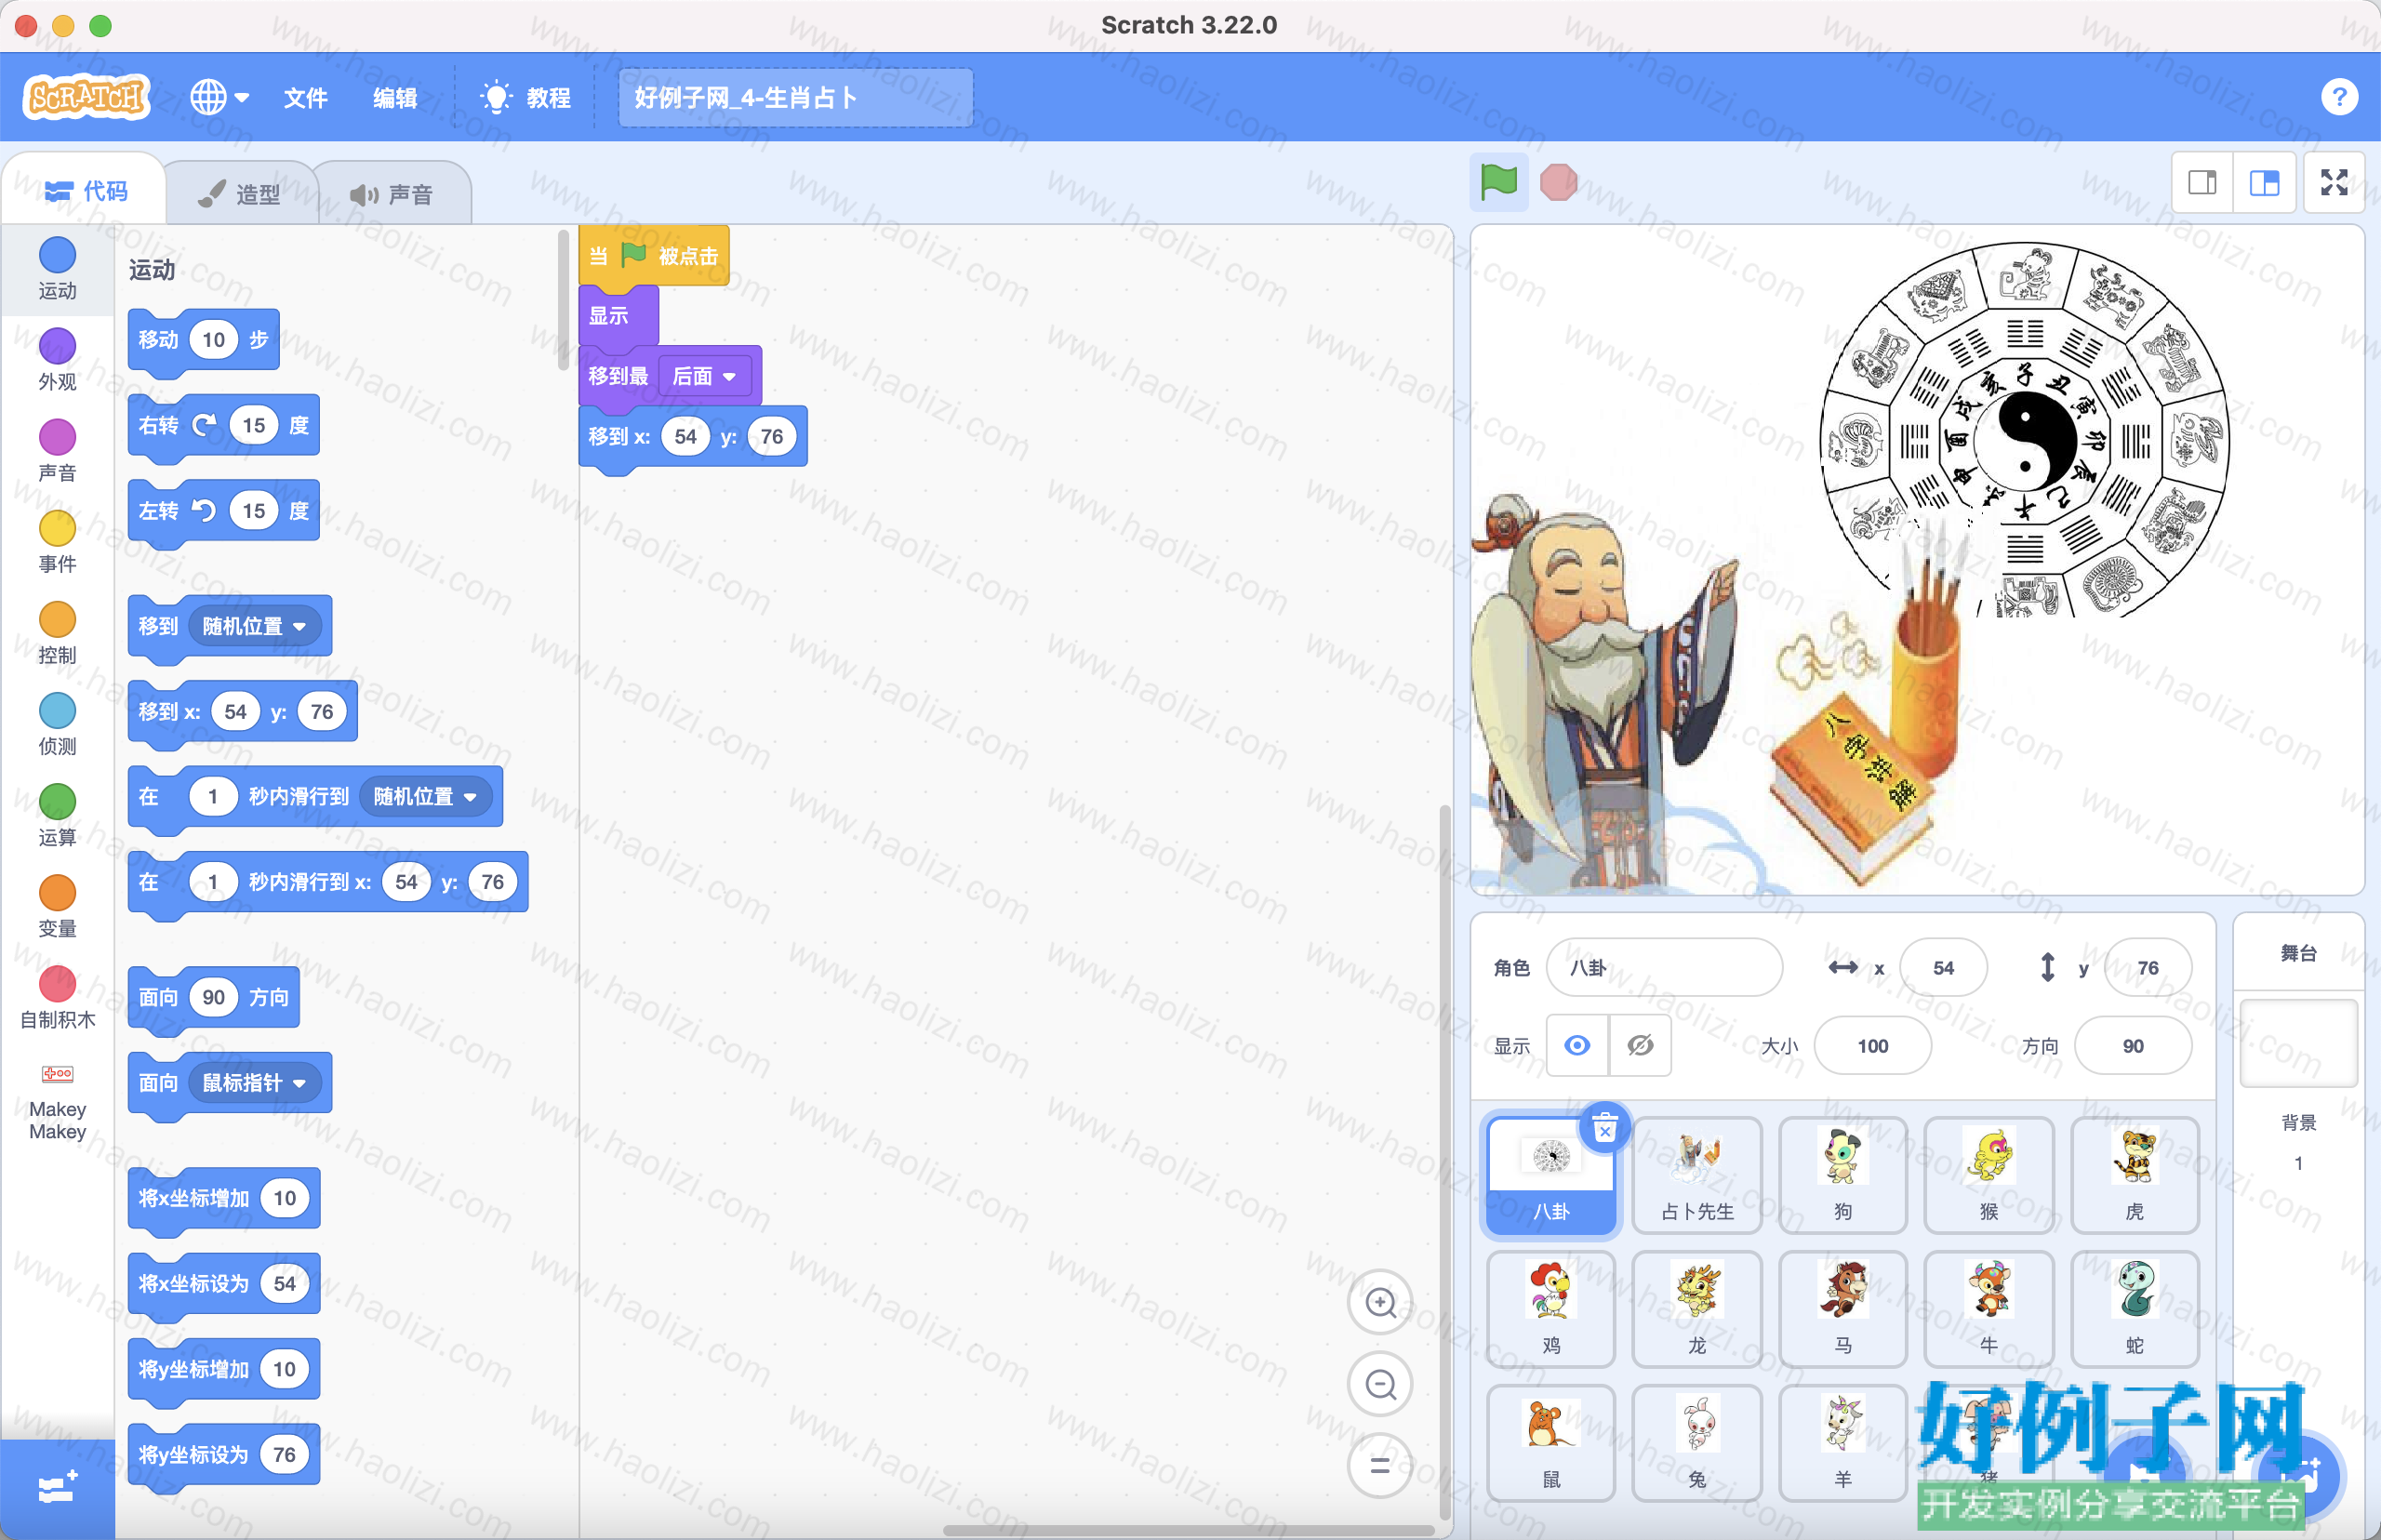Select the 运算 block category

(57, 815)
